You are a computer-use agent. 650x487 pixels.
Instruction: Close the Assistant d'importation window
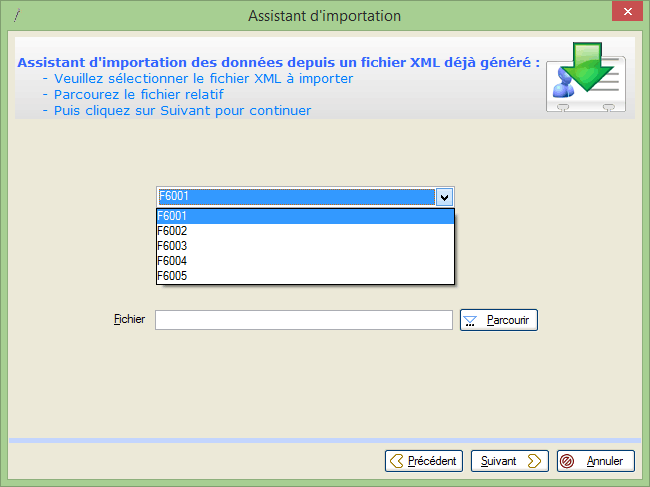tap(628, 12)
